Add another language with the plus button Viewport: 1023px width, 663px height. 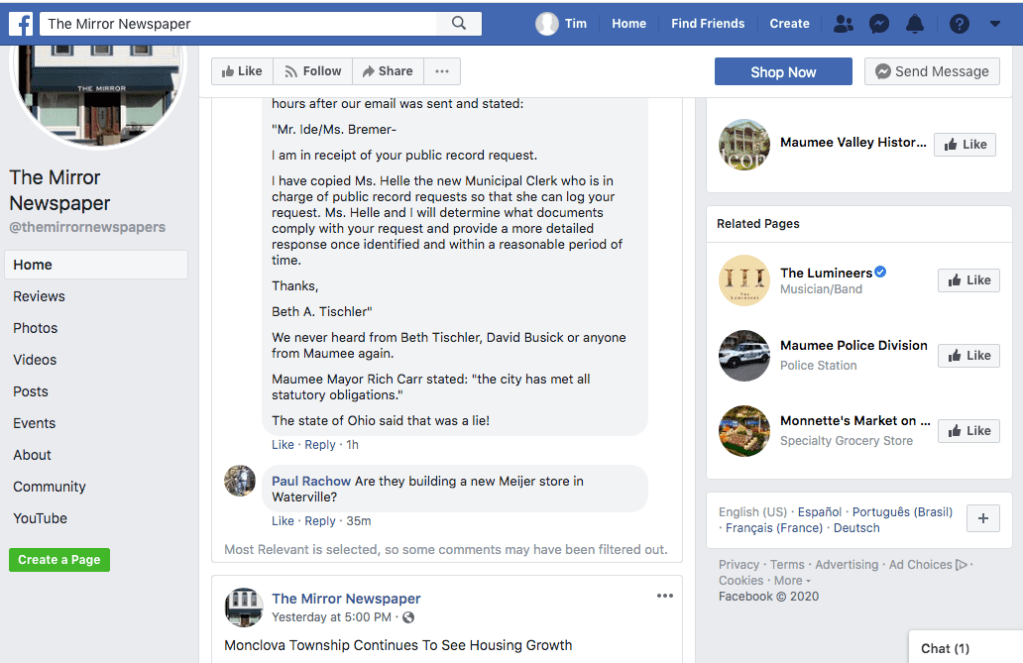[982, 518]
